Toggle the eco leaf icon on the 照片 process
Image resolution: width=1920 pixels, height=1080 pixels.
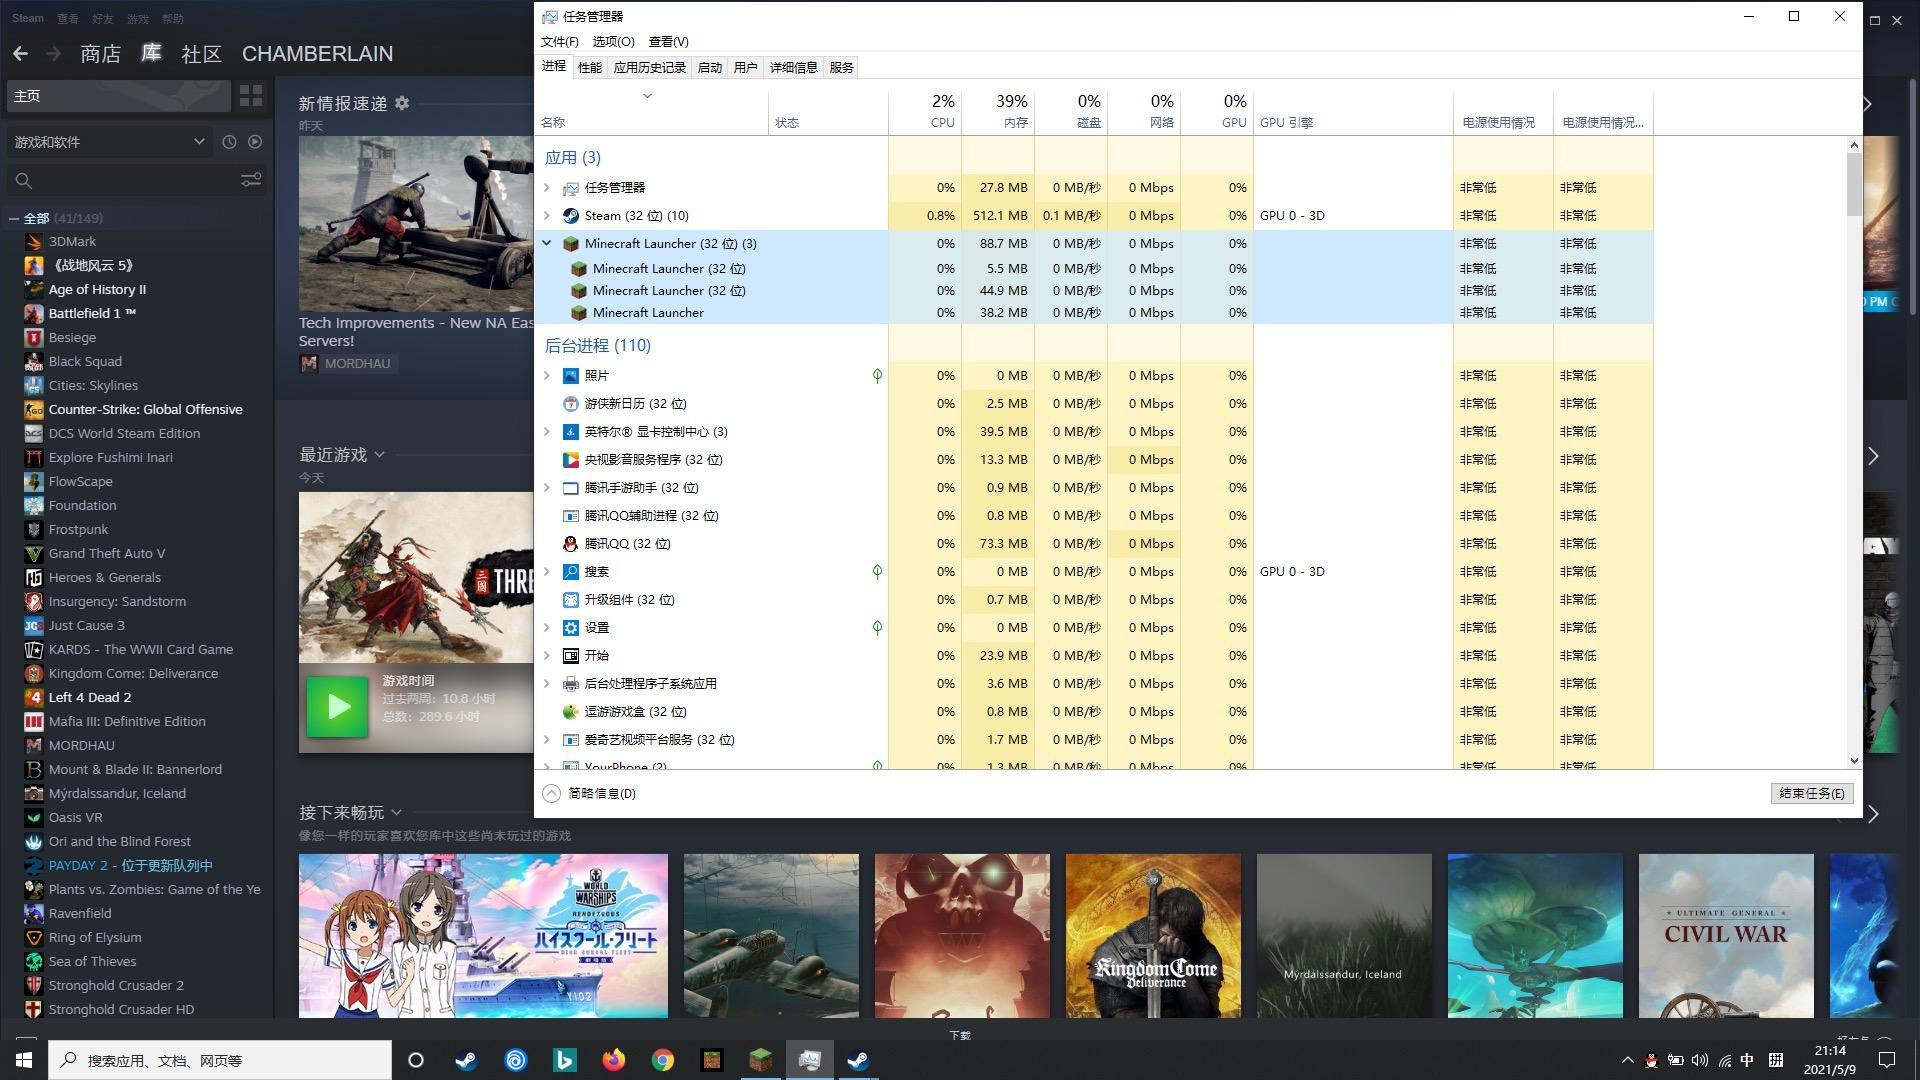click(877, 375)
